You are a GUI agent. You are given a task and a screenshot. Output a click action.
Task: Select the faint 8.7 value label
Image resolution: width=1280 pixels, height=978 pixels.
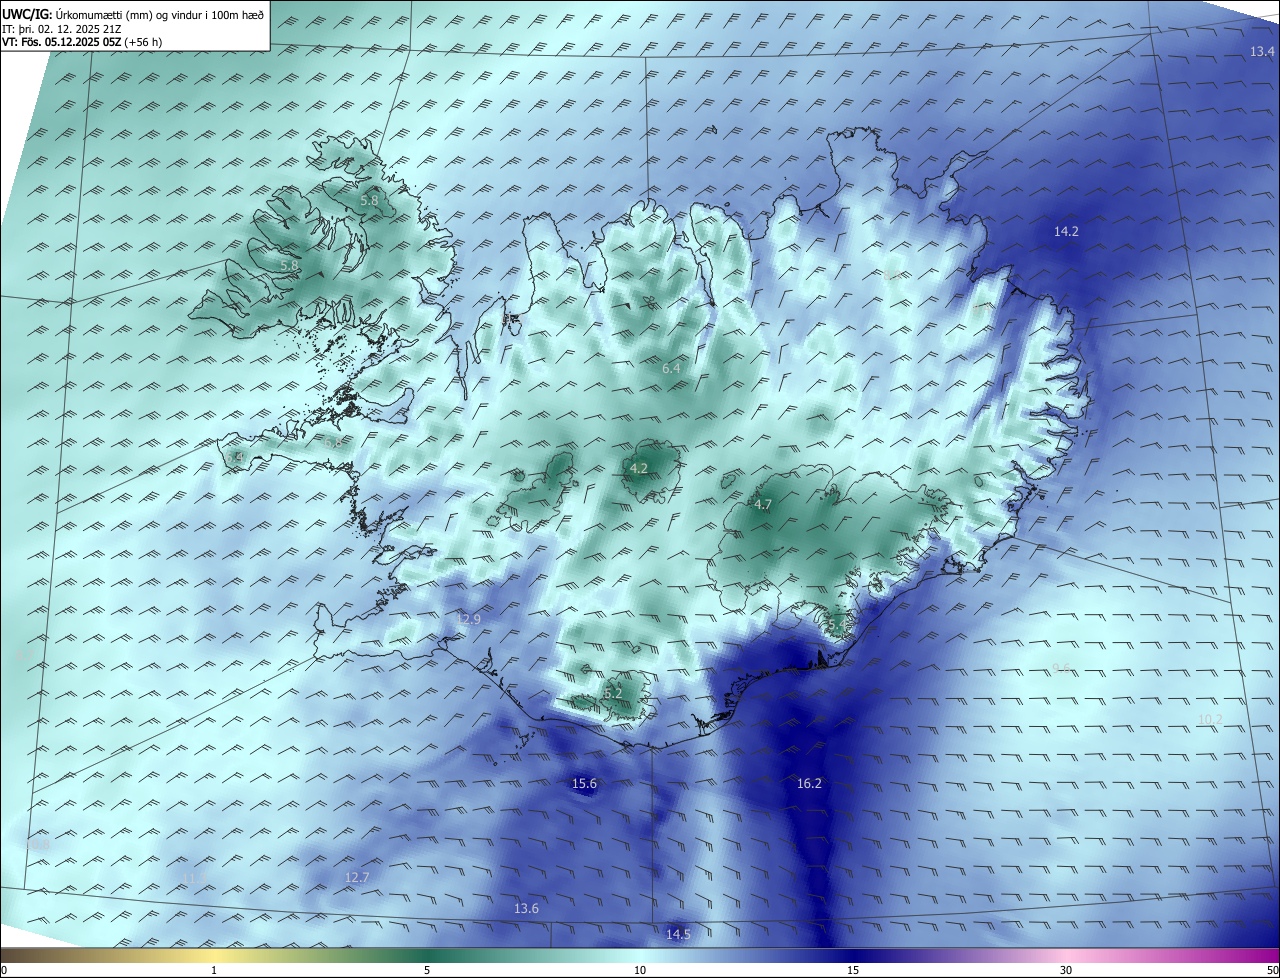24,656
